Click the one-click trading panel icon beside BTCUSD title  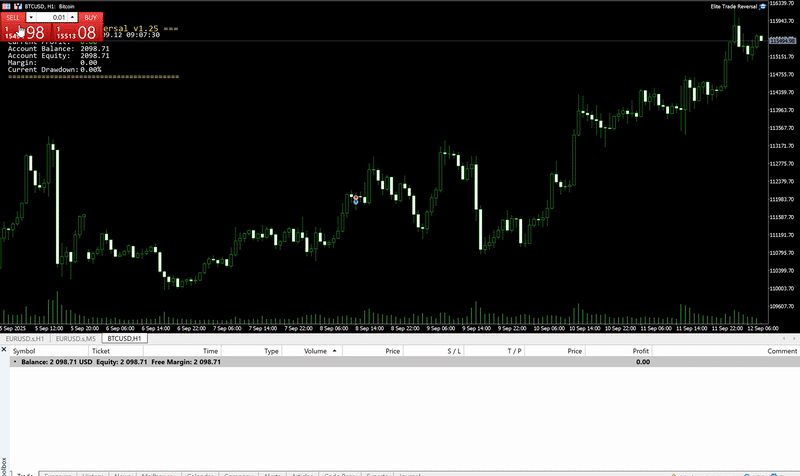click(x=6, y=6)
